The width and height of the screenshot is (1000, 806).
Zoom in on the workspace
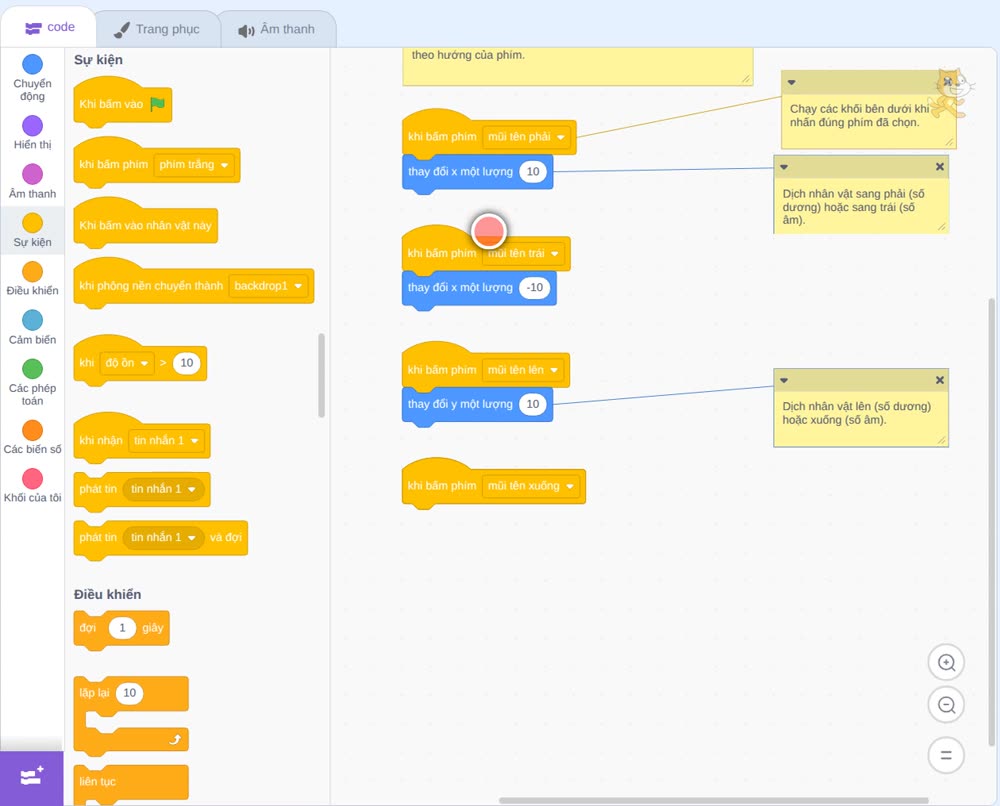946,663
